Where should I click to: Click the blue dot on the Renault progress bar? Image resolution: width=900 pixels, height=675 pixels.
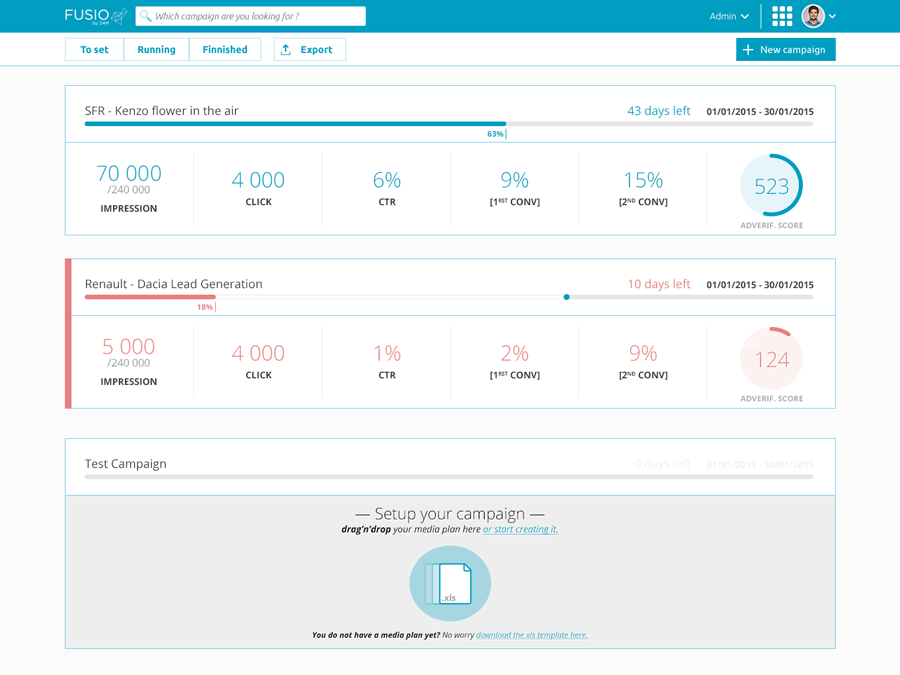(x=567, y=297)
